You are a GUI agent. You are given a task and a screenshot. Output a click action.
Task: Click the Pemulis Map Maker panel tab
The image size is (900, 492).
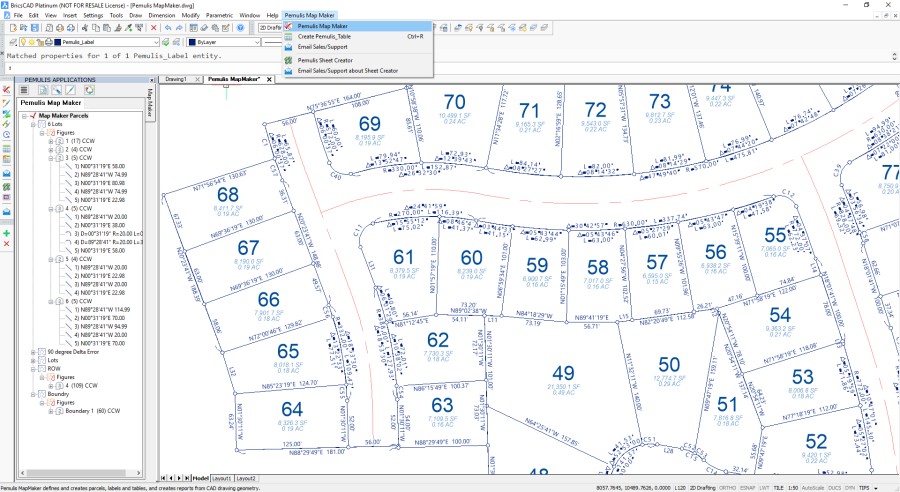[51, 103]
